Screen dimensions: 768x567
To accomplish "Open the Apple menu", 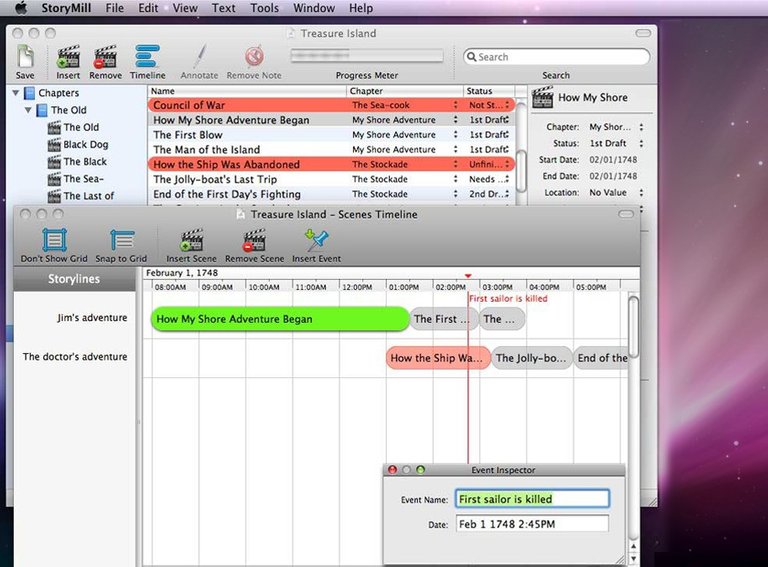I will [x=21, y=8].
